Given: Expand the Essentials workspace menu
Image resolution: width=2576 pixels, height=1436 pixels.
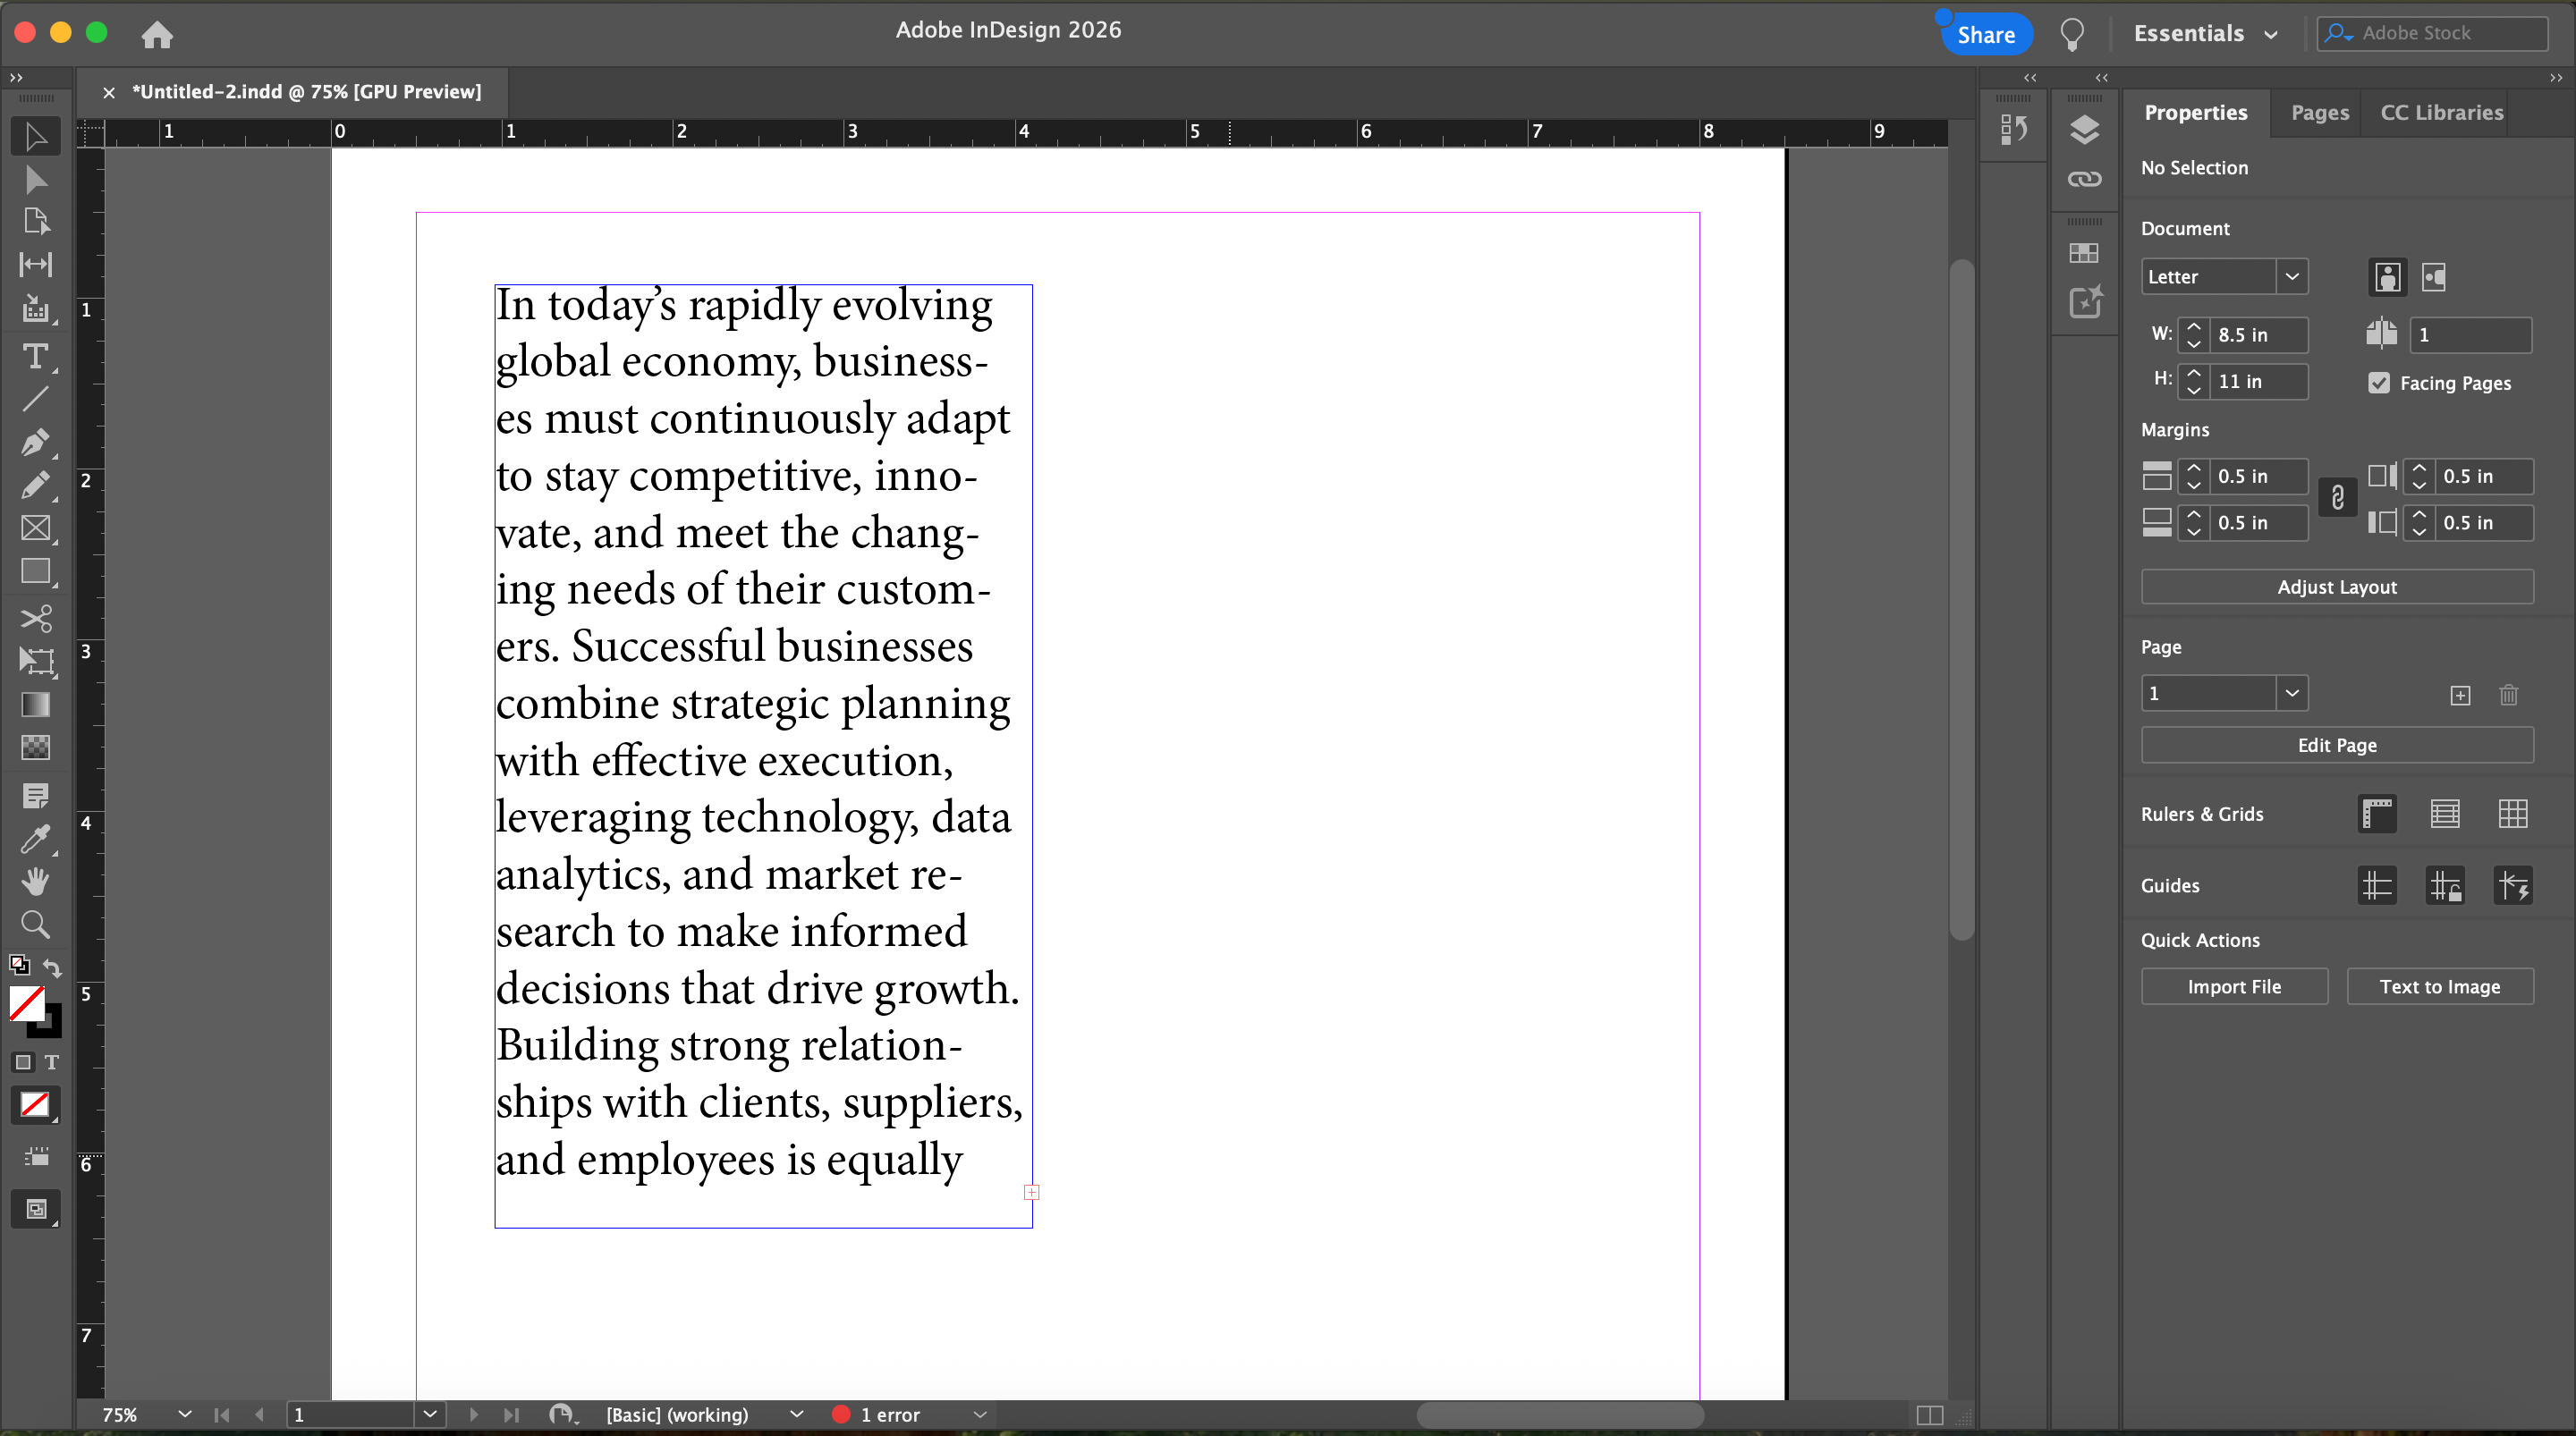Looking at the screenshot, I should 2205,33.
